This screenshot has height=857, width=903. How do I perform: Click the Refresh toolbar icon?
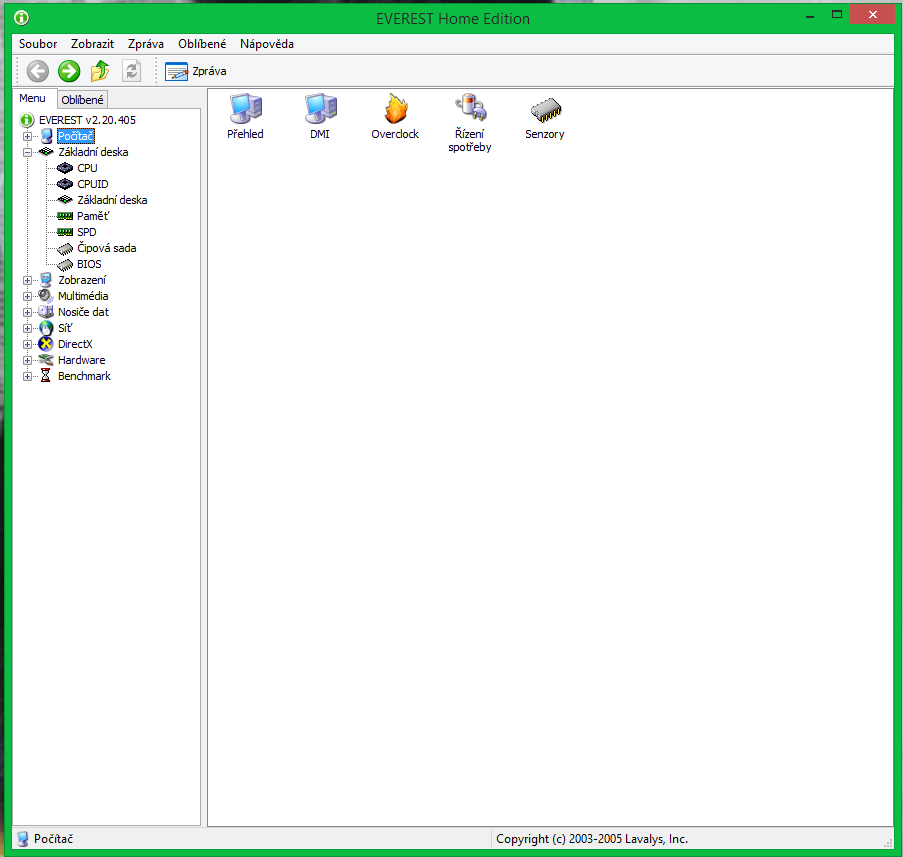click(131, 71)
